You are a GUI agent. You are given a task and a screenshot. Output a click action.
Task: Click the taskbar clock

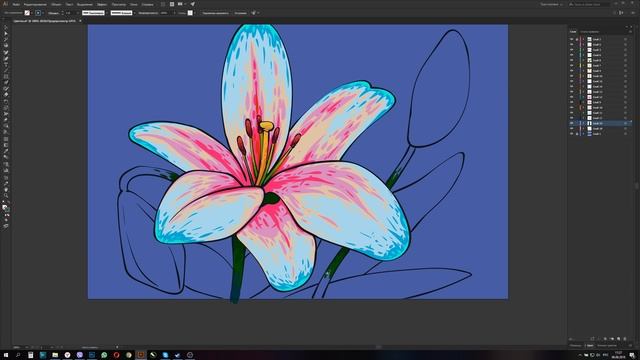[x=618, y=355]
